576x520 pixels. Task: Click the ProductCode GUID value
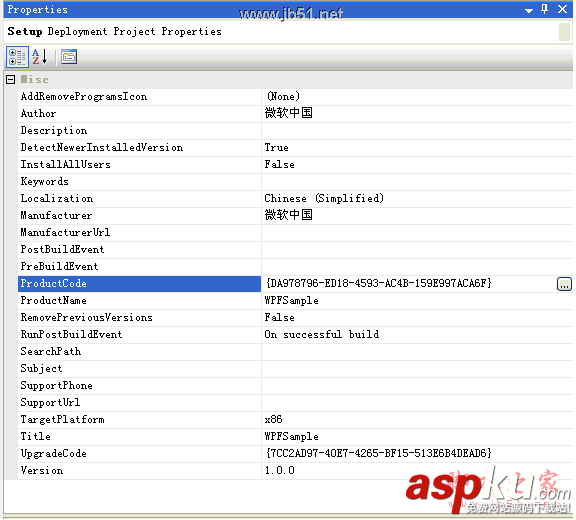click(378, 284)
